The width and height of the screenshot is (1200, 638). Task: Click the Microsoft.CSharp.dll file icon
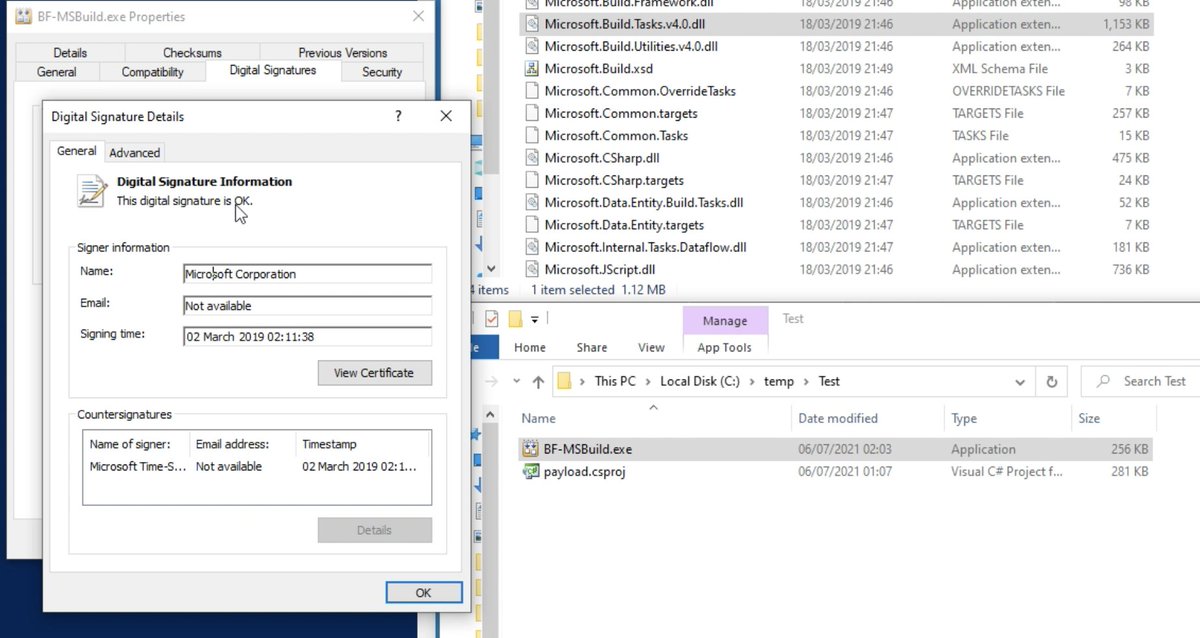(x=532, y=158)
